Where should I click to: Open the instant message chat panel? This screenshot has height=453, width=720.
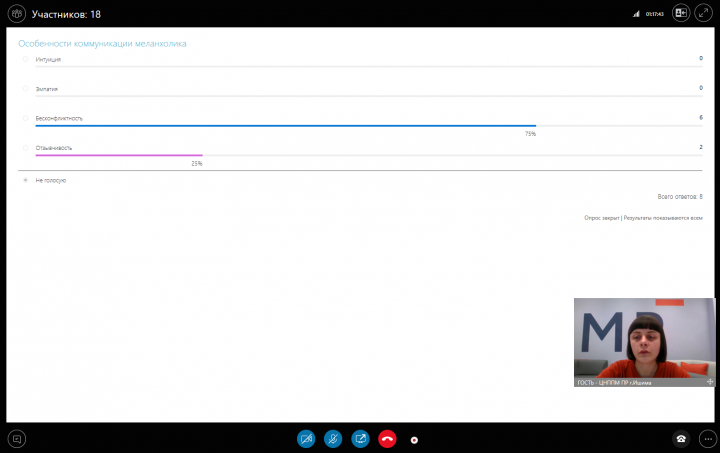(16, 438)
